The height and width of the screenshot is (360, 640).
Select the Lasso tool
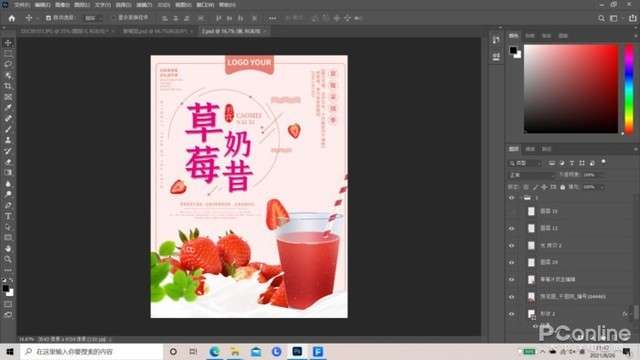[x=8, y=64]
